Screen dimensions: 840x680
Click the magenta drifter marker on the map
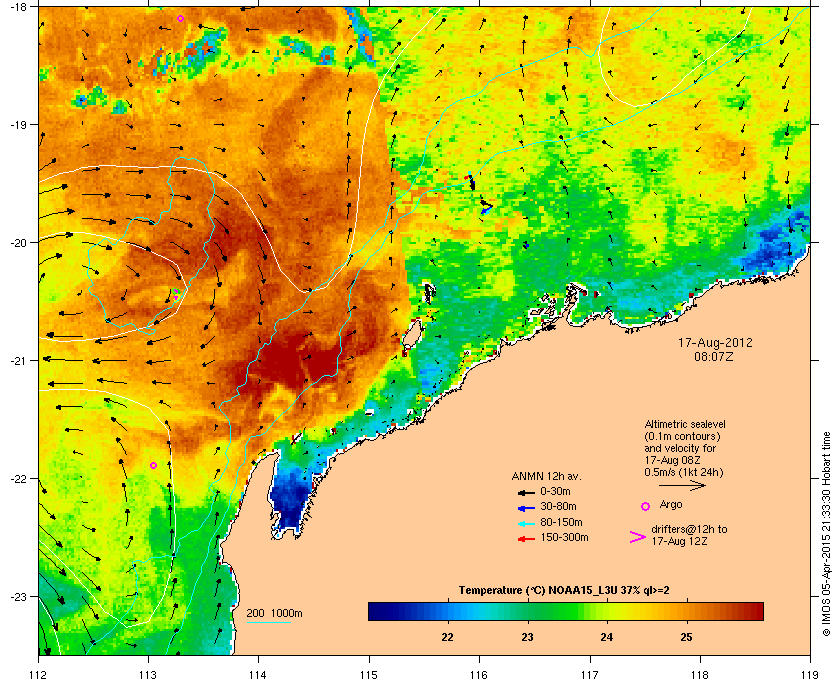point(176,294)
